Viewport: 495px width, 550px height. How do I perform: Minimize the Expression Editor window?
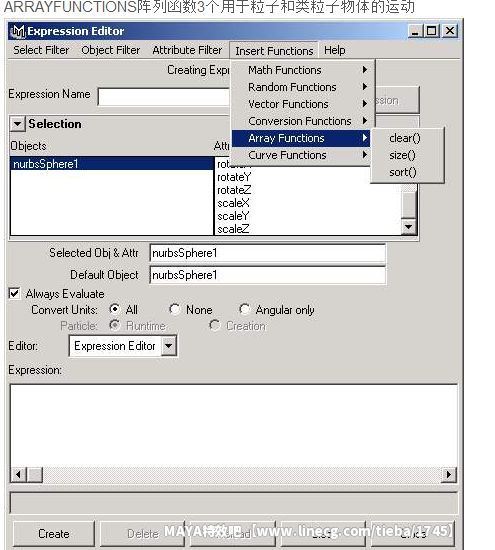415,31
